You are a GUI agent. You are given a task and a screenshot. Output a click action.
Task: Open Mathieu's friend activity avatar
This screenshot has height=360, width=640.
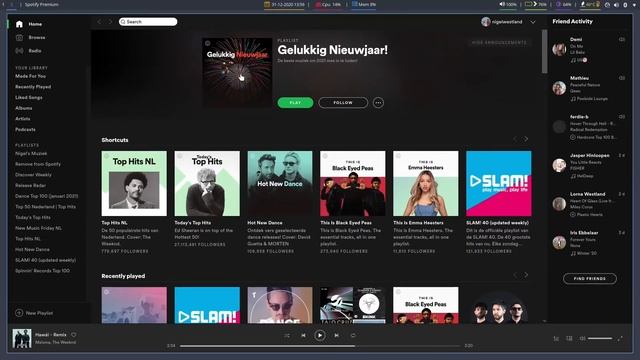coord(559,88)
